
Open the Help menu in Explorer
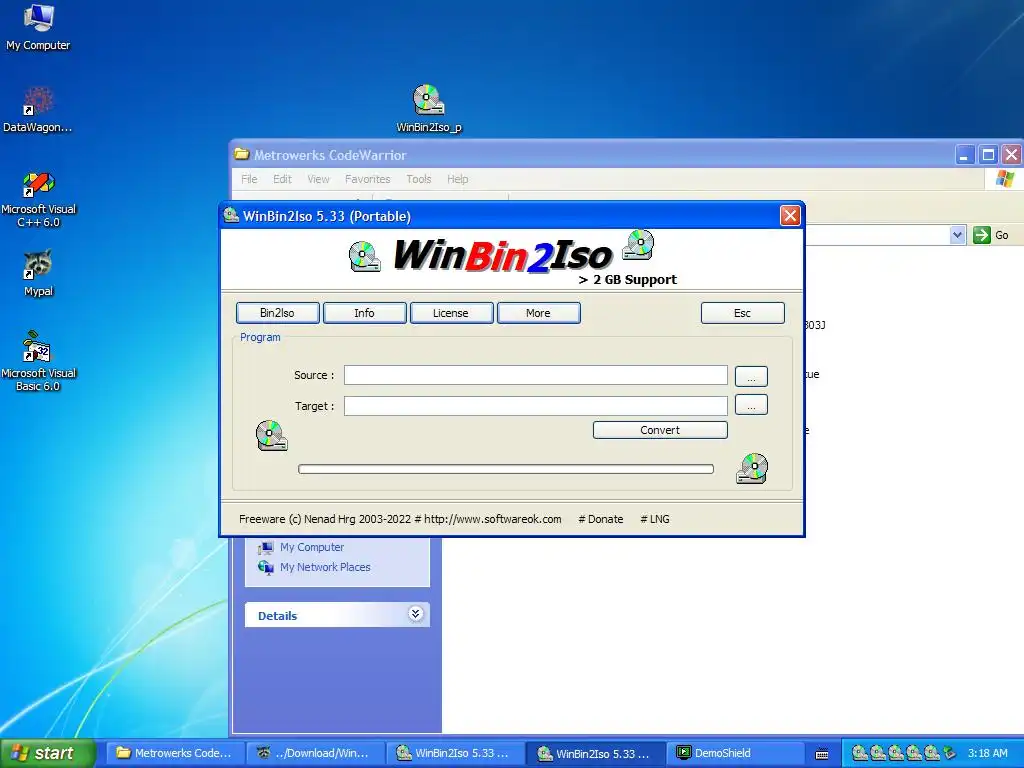(458, 179)
